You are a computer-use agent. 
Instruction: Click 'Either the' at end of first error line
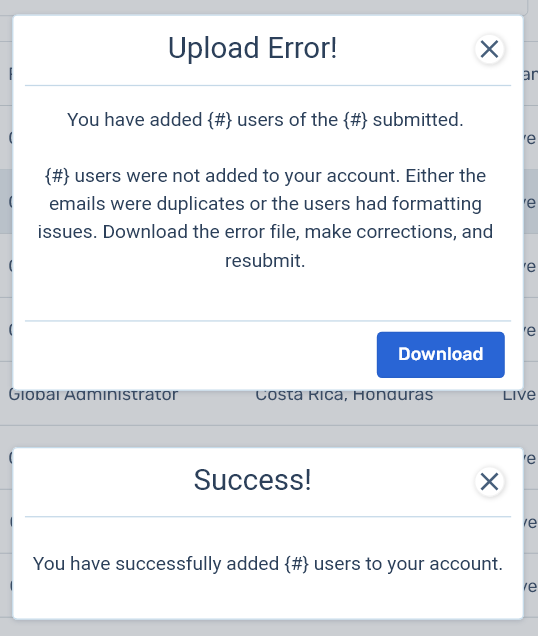(x=445, y=176)
